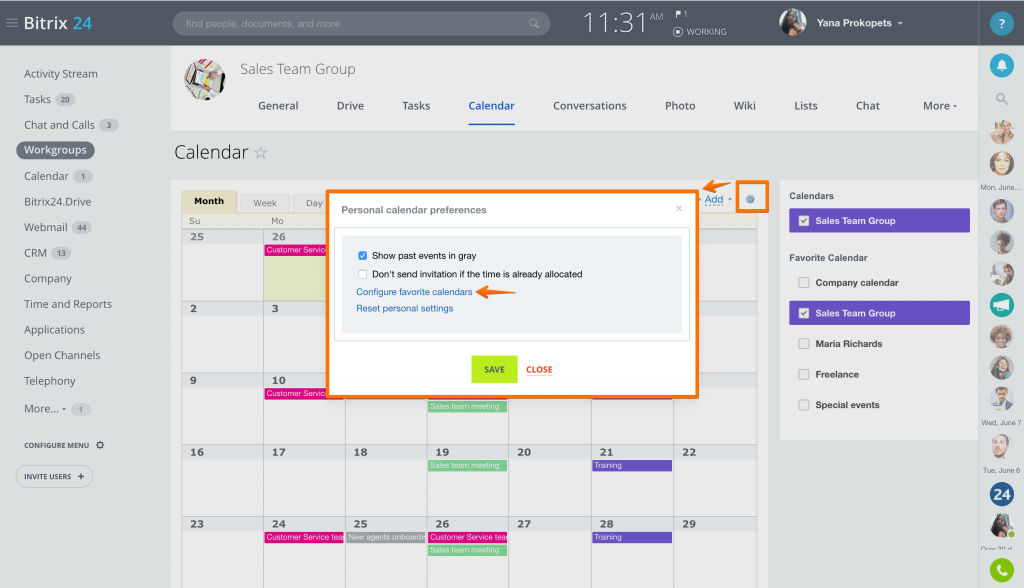Uncheck Sales Team Group under Calendars
Screen dimensions: 1024x588
(x=804, y=221)
